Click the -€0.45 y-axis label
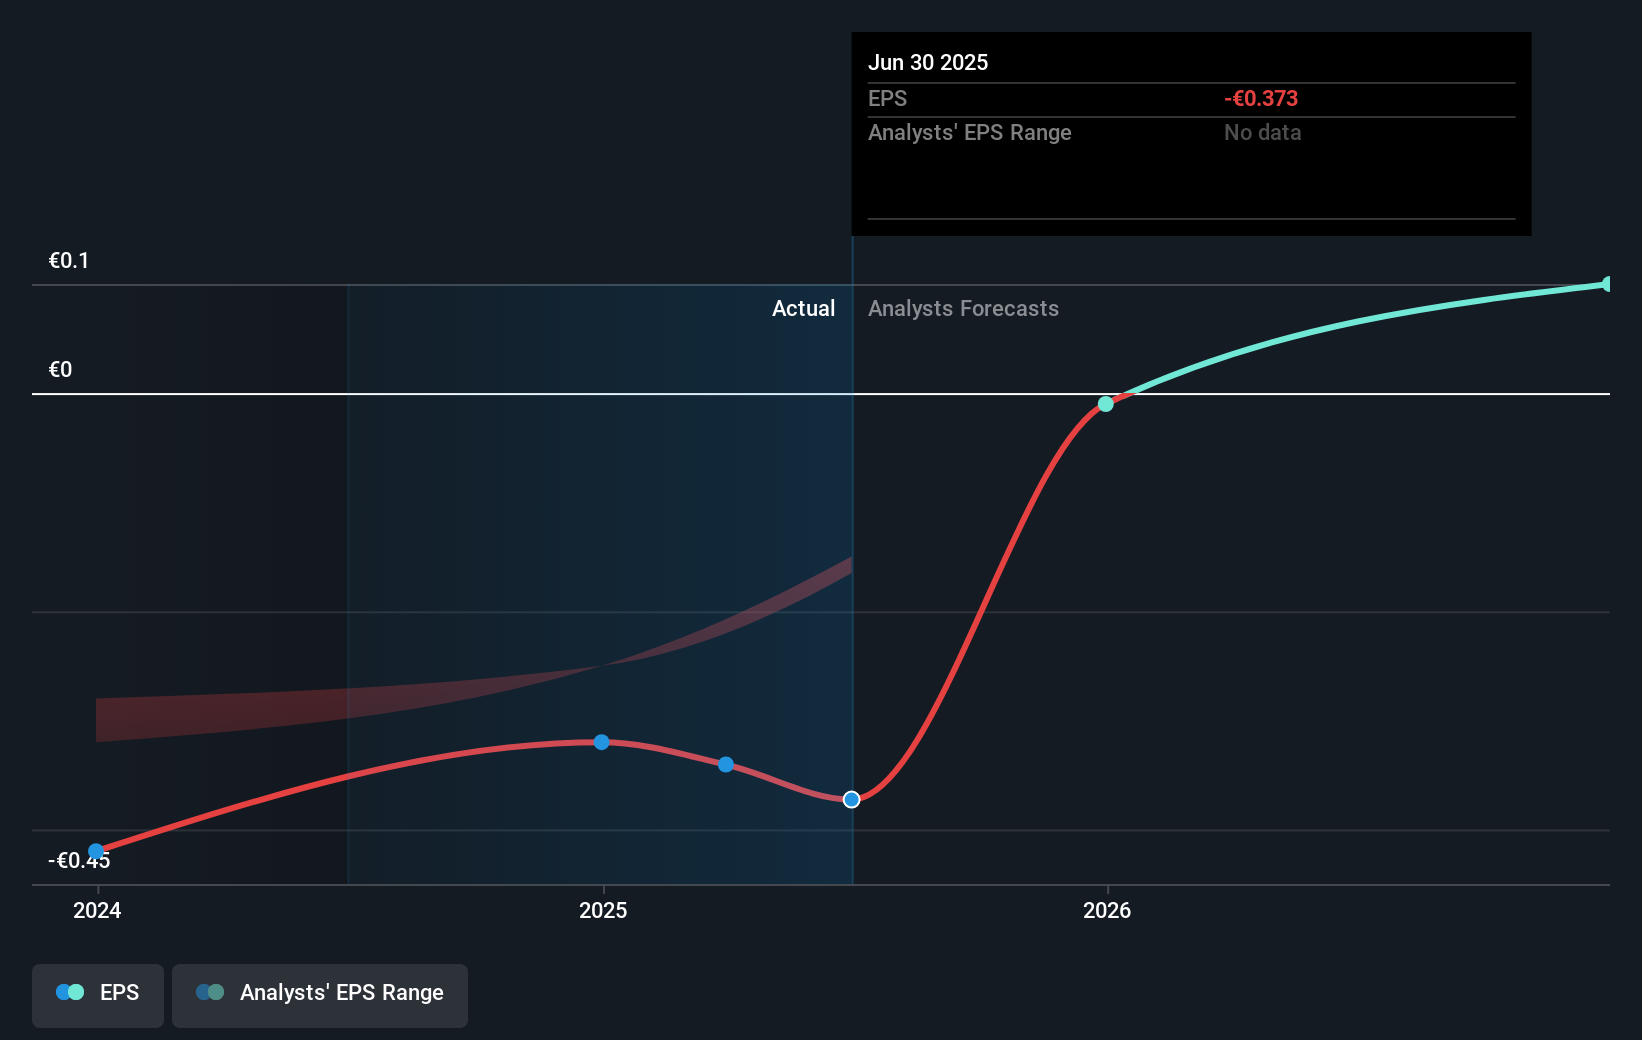Screen dimensions: 1642x1040 click(x=79, y=861)
